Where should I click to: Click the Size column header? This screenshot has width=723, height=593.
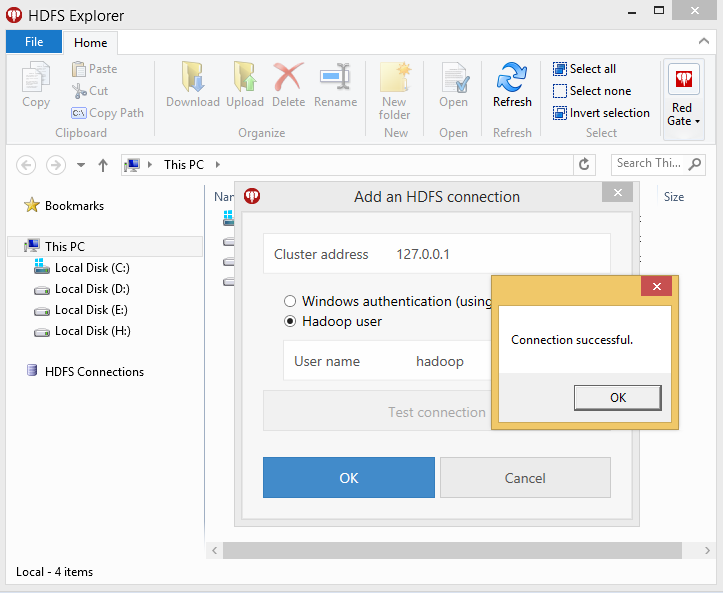click(674, 197)
